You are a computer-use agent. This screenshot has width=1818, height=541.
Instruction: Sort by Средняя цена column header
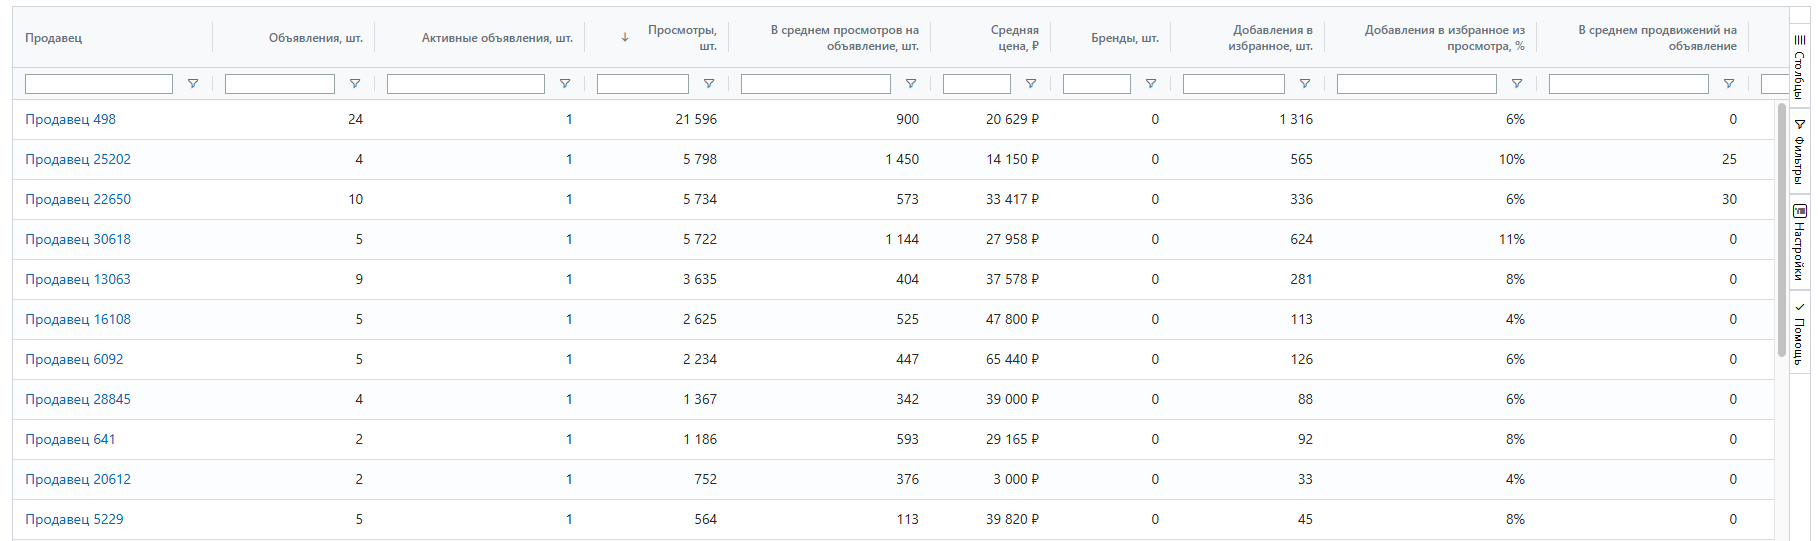tap(1015, 38)
